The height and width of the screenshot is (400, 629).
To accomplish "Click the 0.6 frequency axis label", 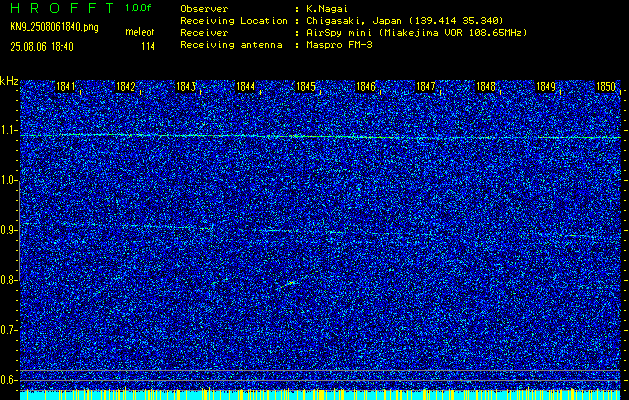I will click(x=8, y=380).
